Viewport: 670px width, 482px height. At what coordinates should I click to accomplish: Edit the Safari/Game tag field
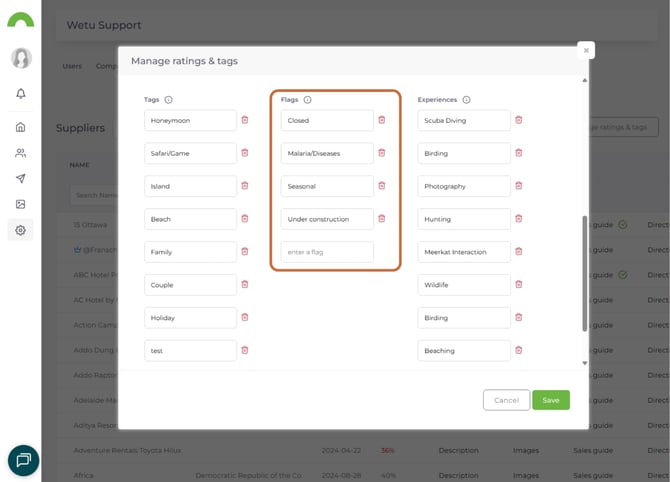click(x=190, y=153)
